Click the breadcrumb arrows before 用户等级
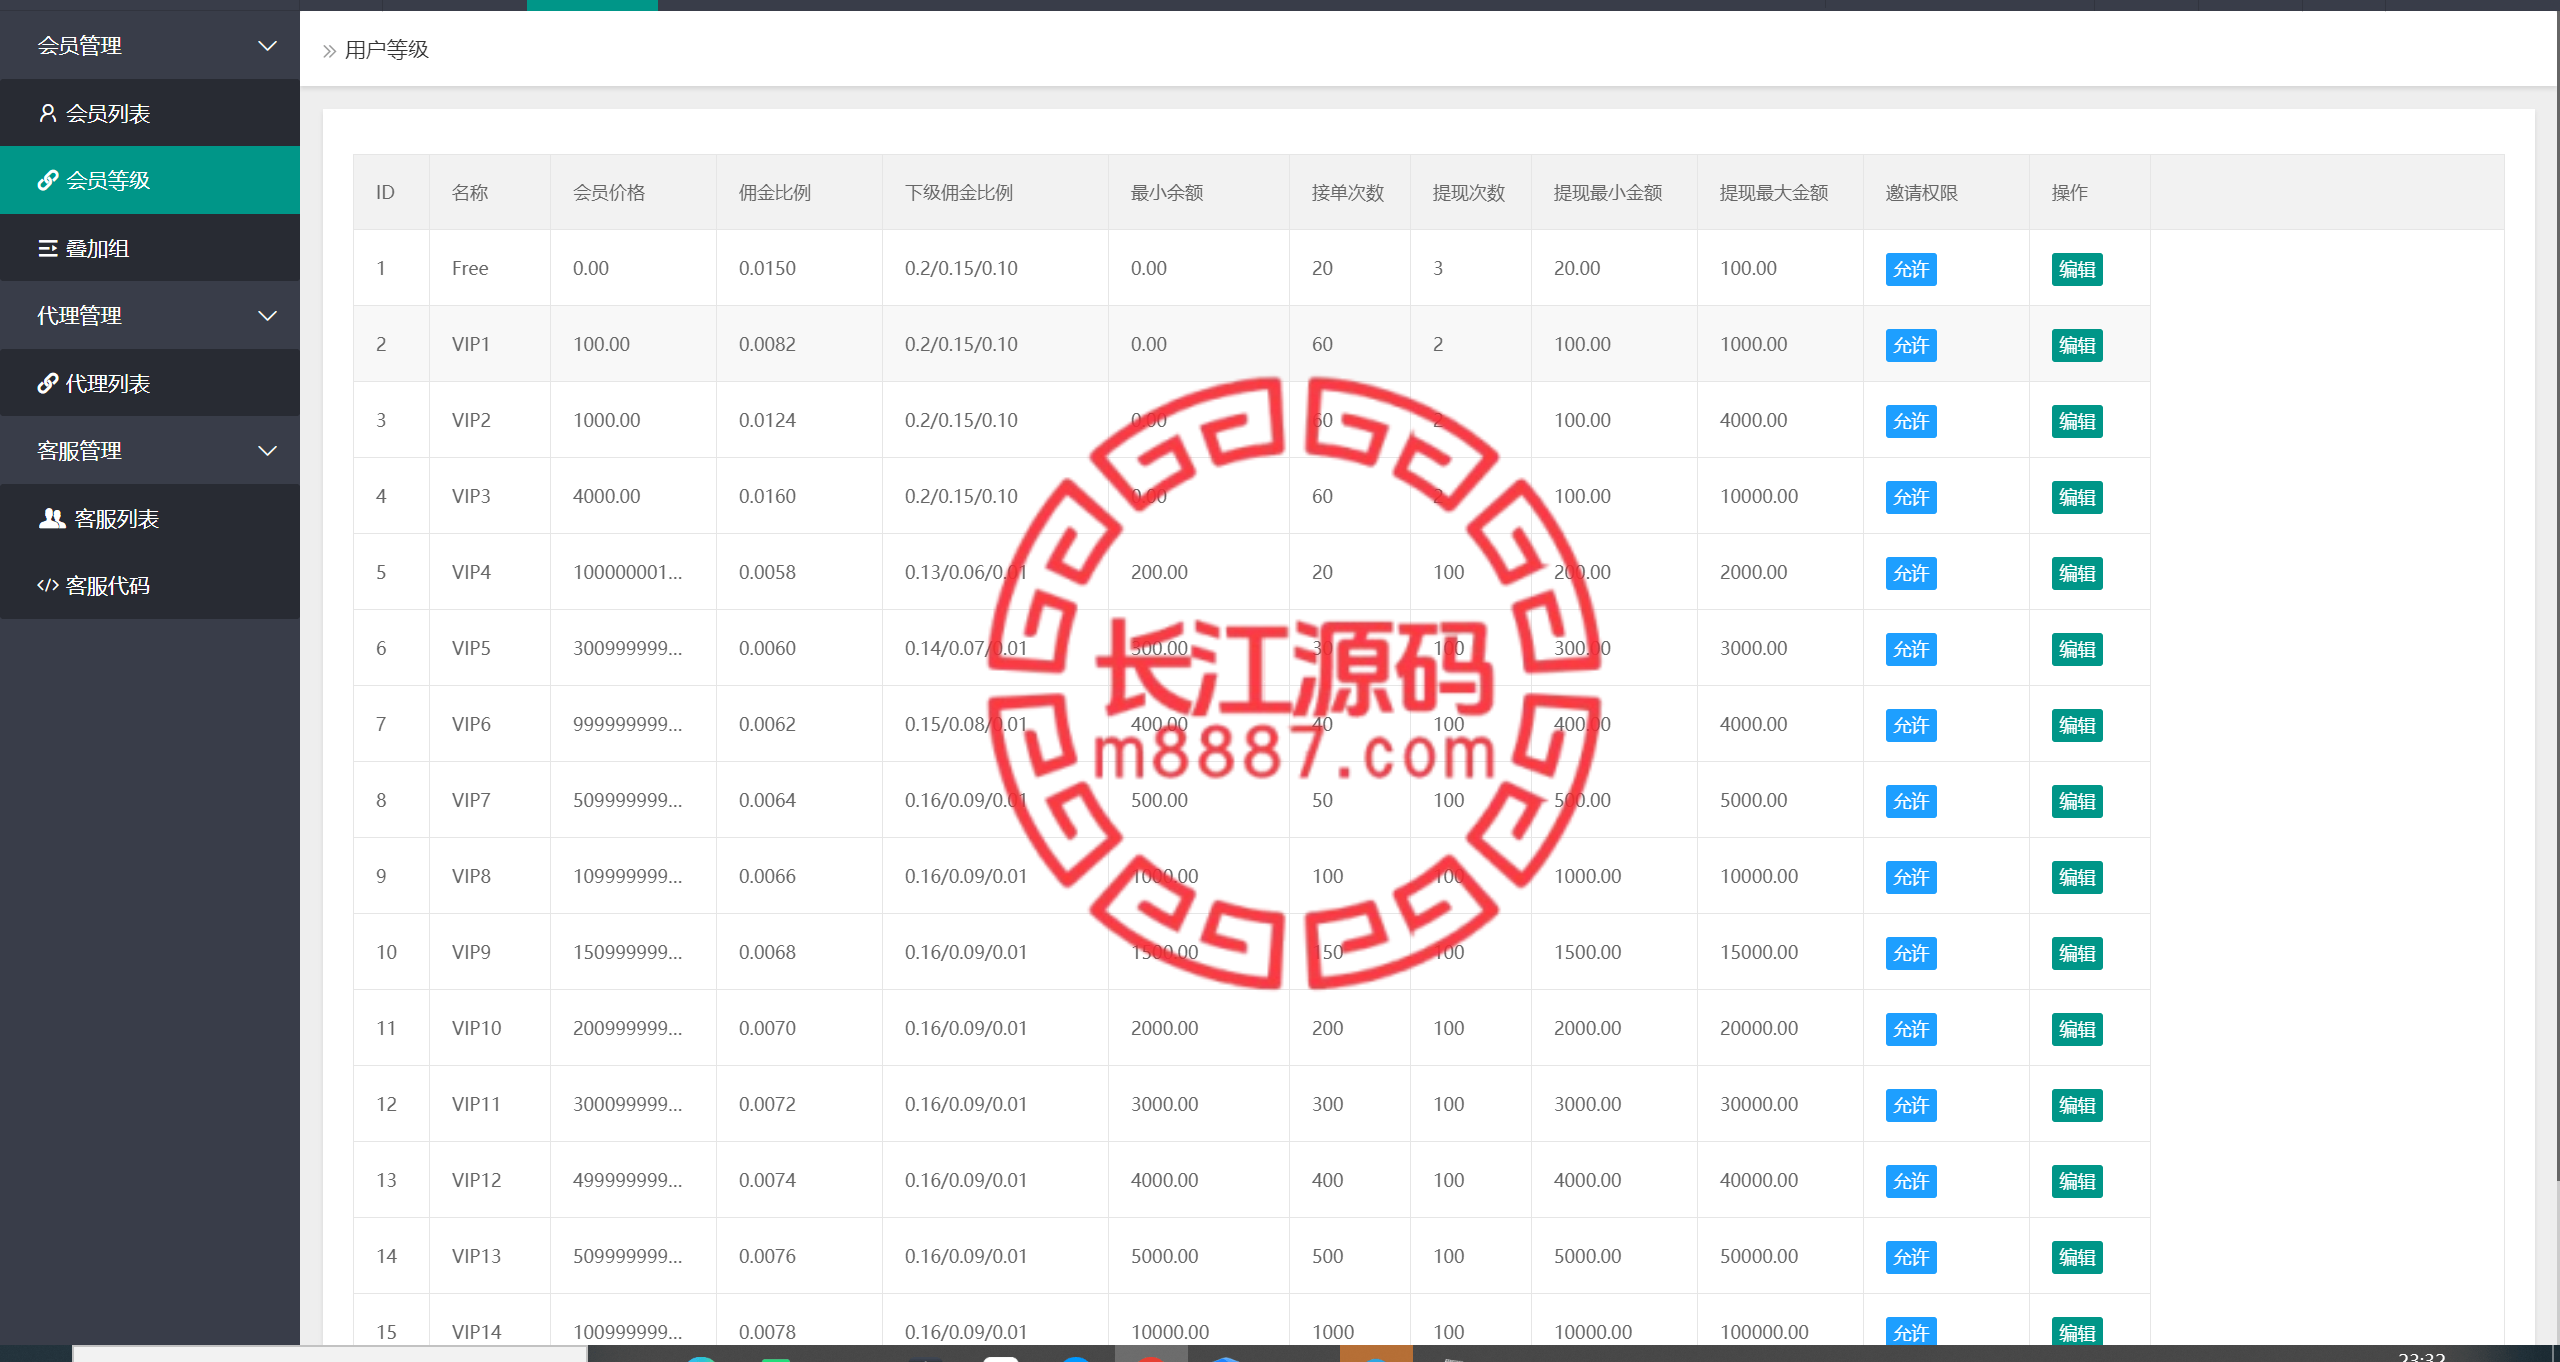The height and width of the screenshot is (1362, 2560). (x=329, y=51)
